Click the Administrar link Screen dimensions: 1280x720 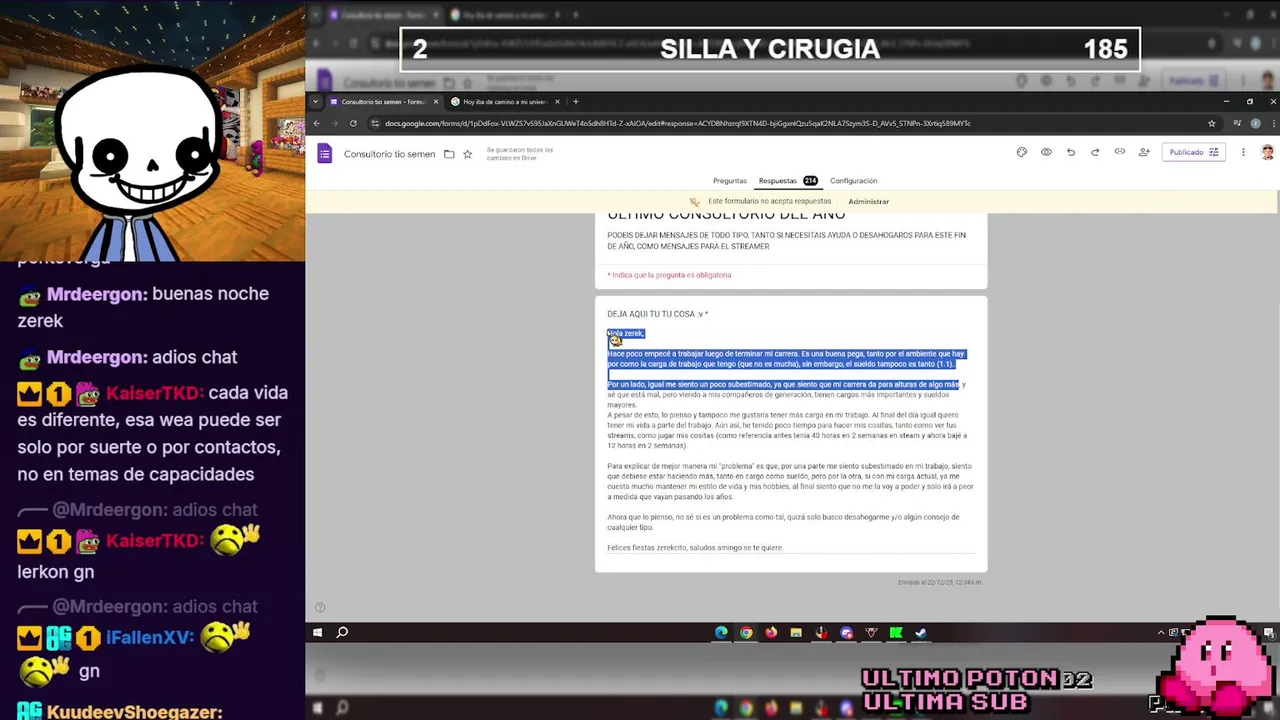[x=868, y=202]
